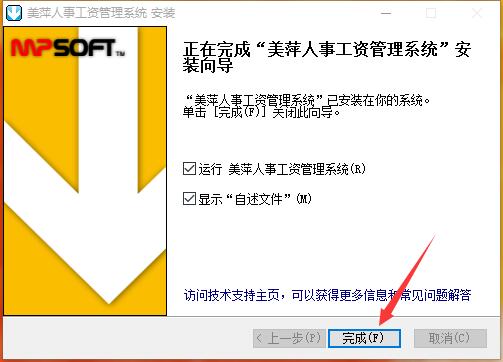
Task: Click the window title 美萍人事工资管理系统 安装
Action: [x=101, y=13]
